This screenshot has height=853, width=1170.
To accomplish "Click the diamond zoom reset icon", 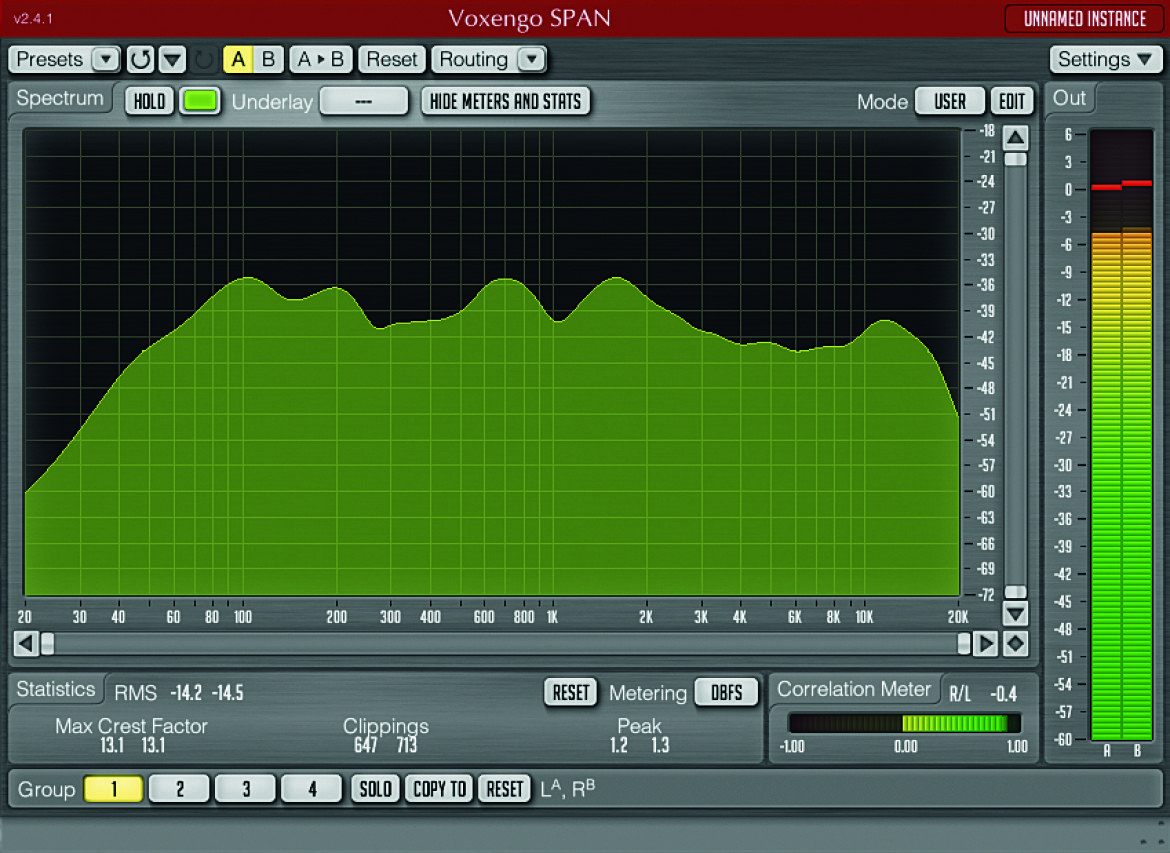I will coord(1016,643).
